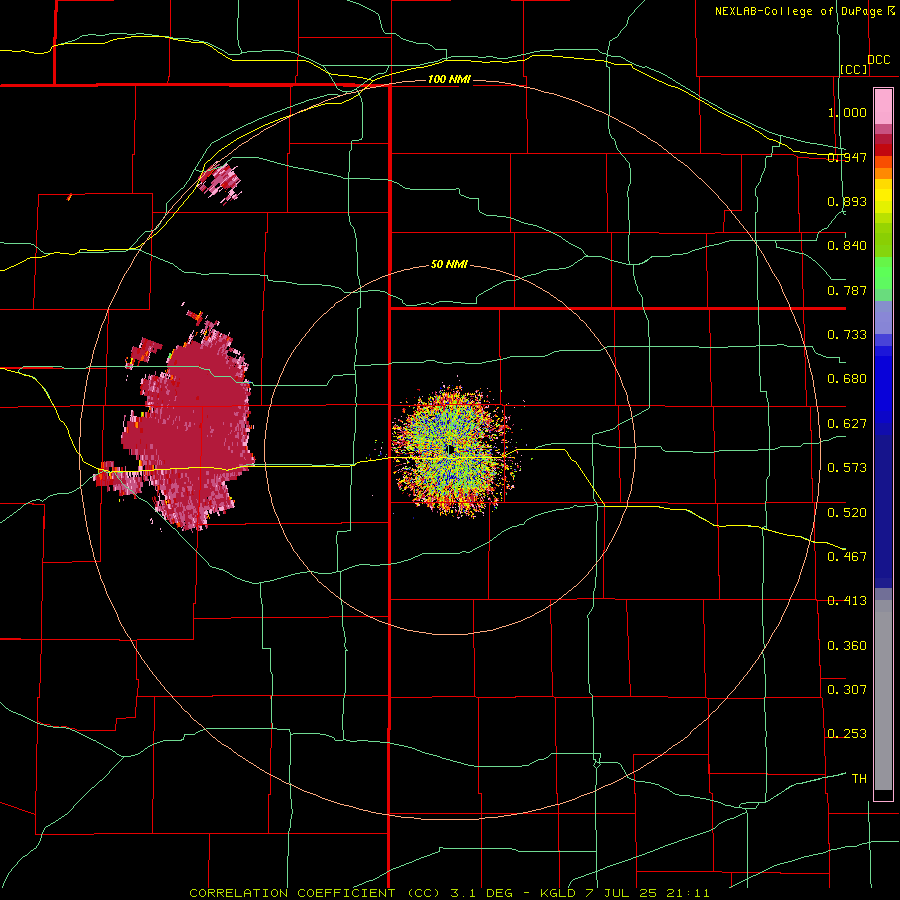This screenshot has height=900, width=900.
Task: Click the 0.253 scale value
Action: tap(847, 734)
